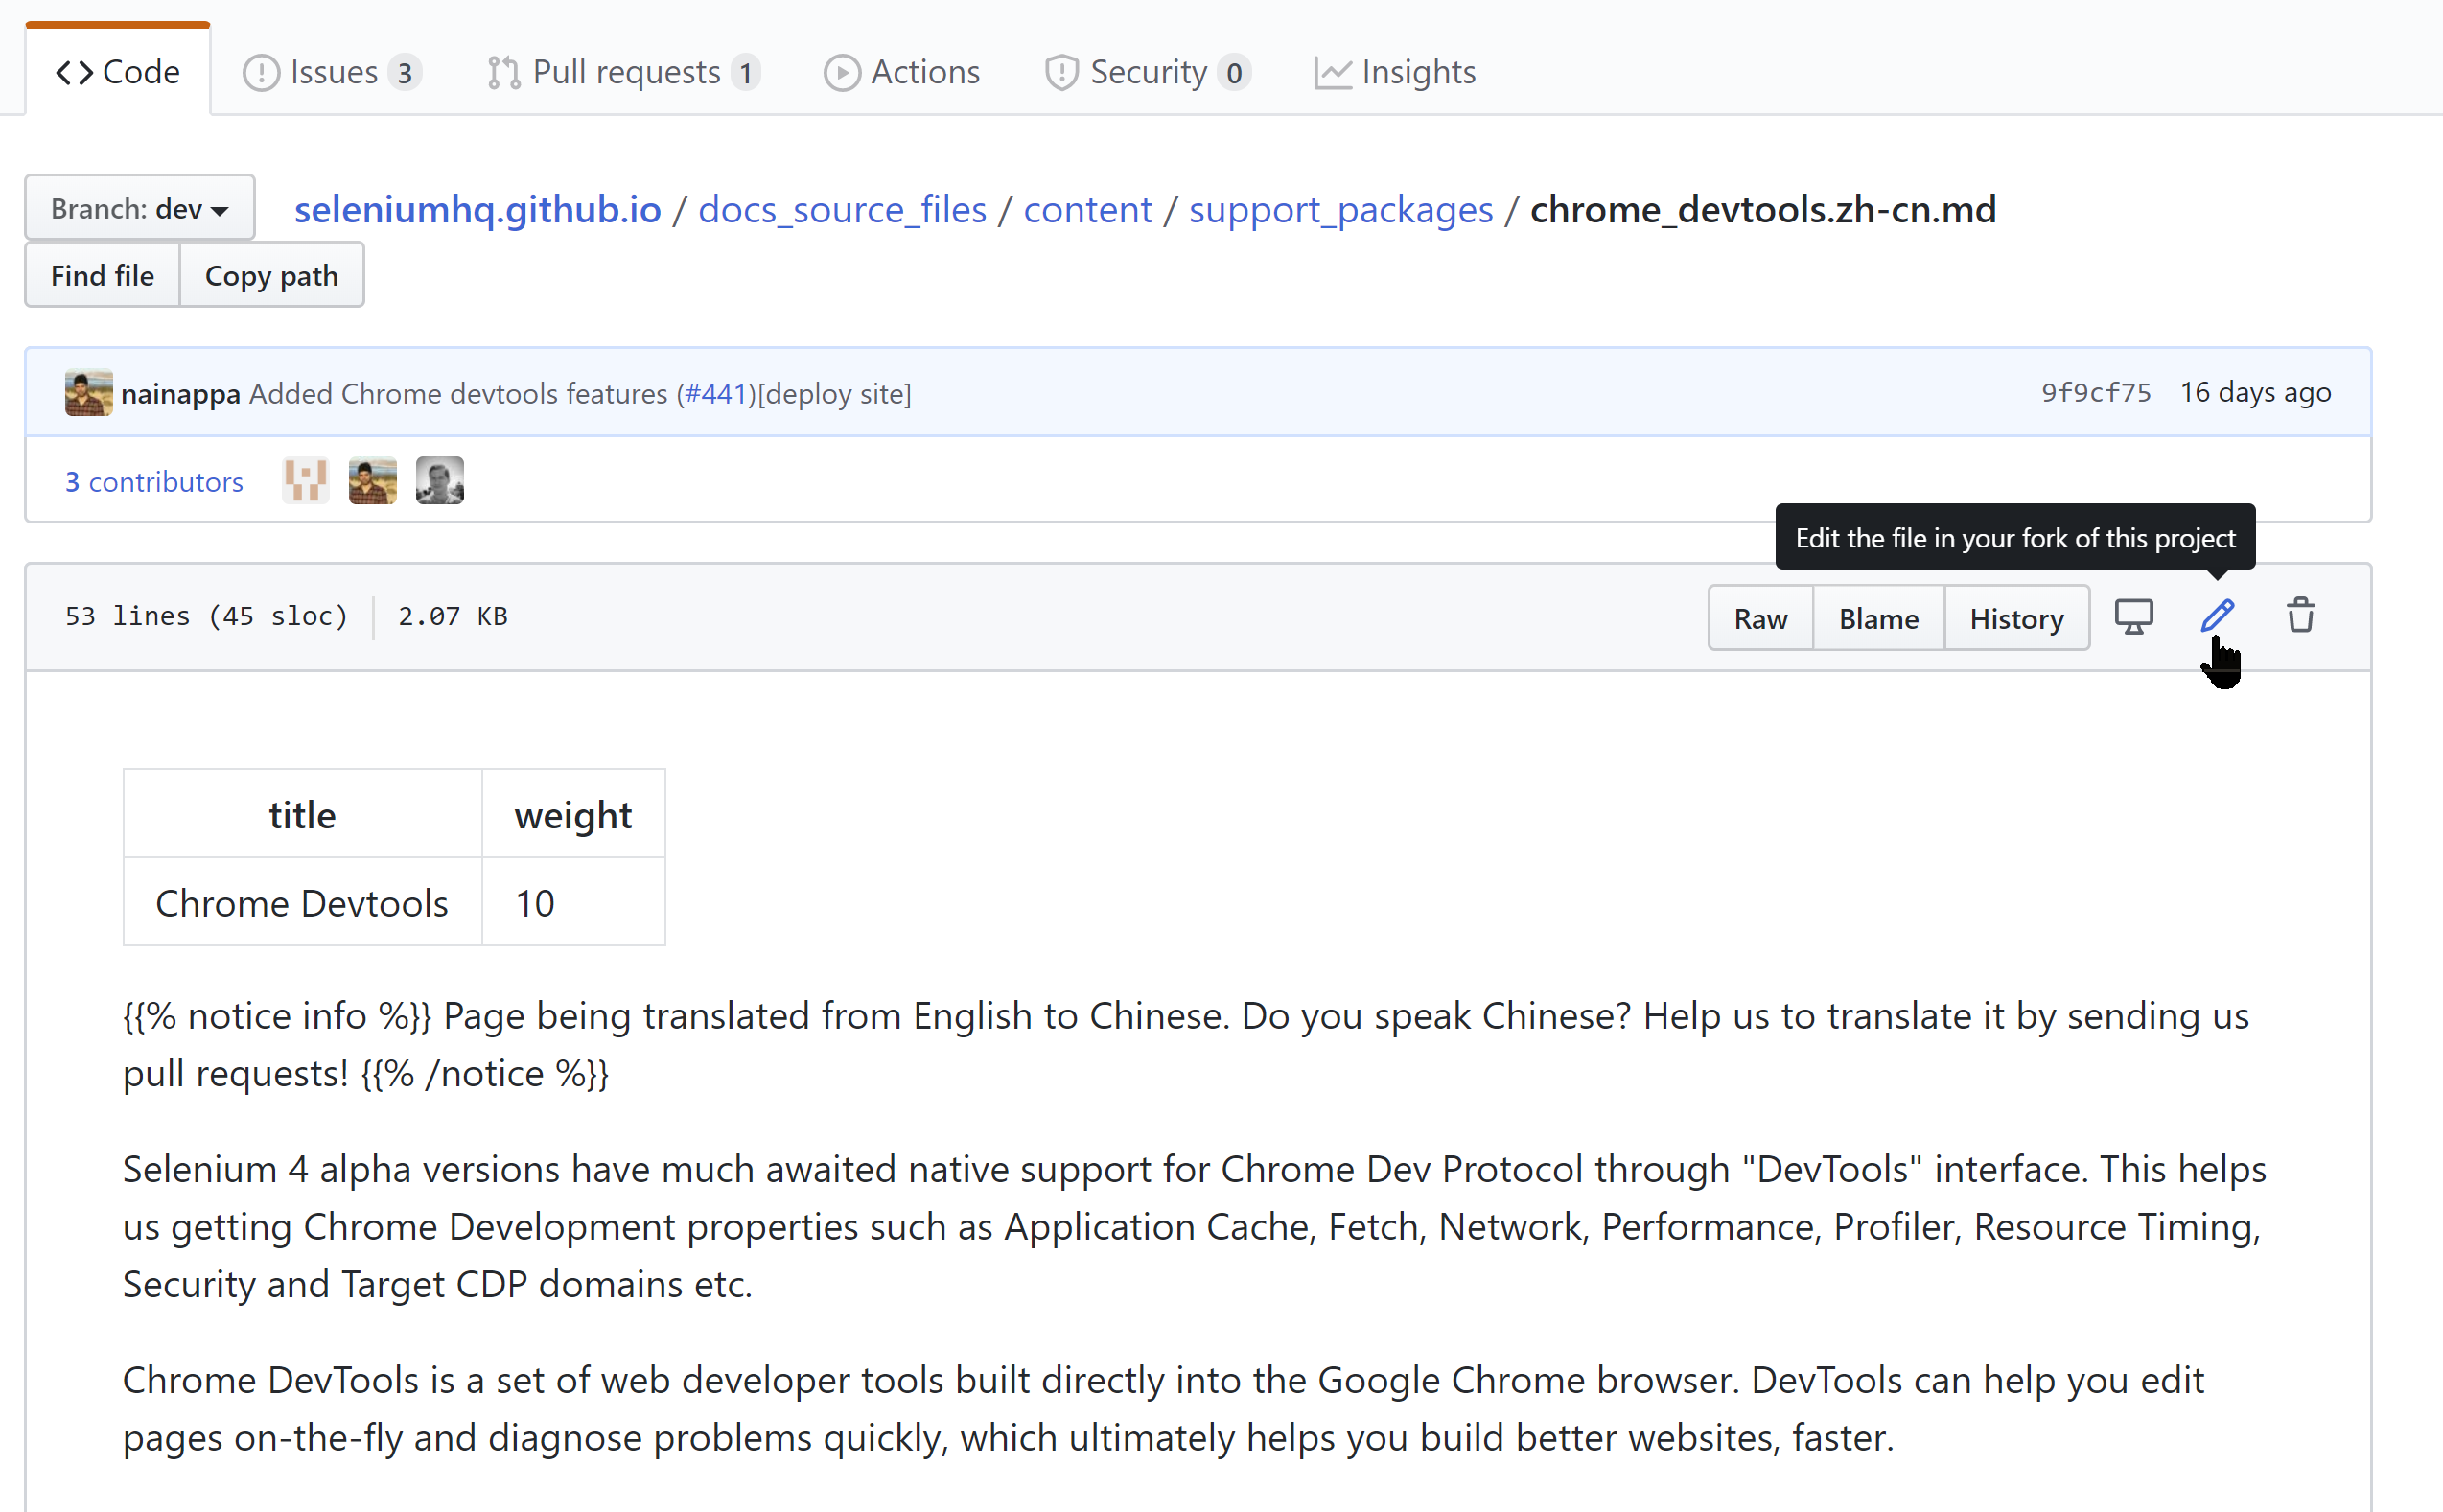Open the 3 contributors link
2443x1512 pixels.
coord(154,482)
